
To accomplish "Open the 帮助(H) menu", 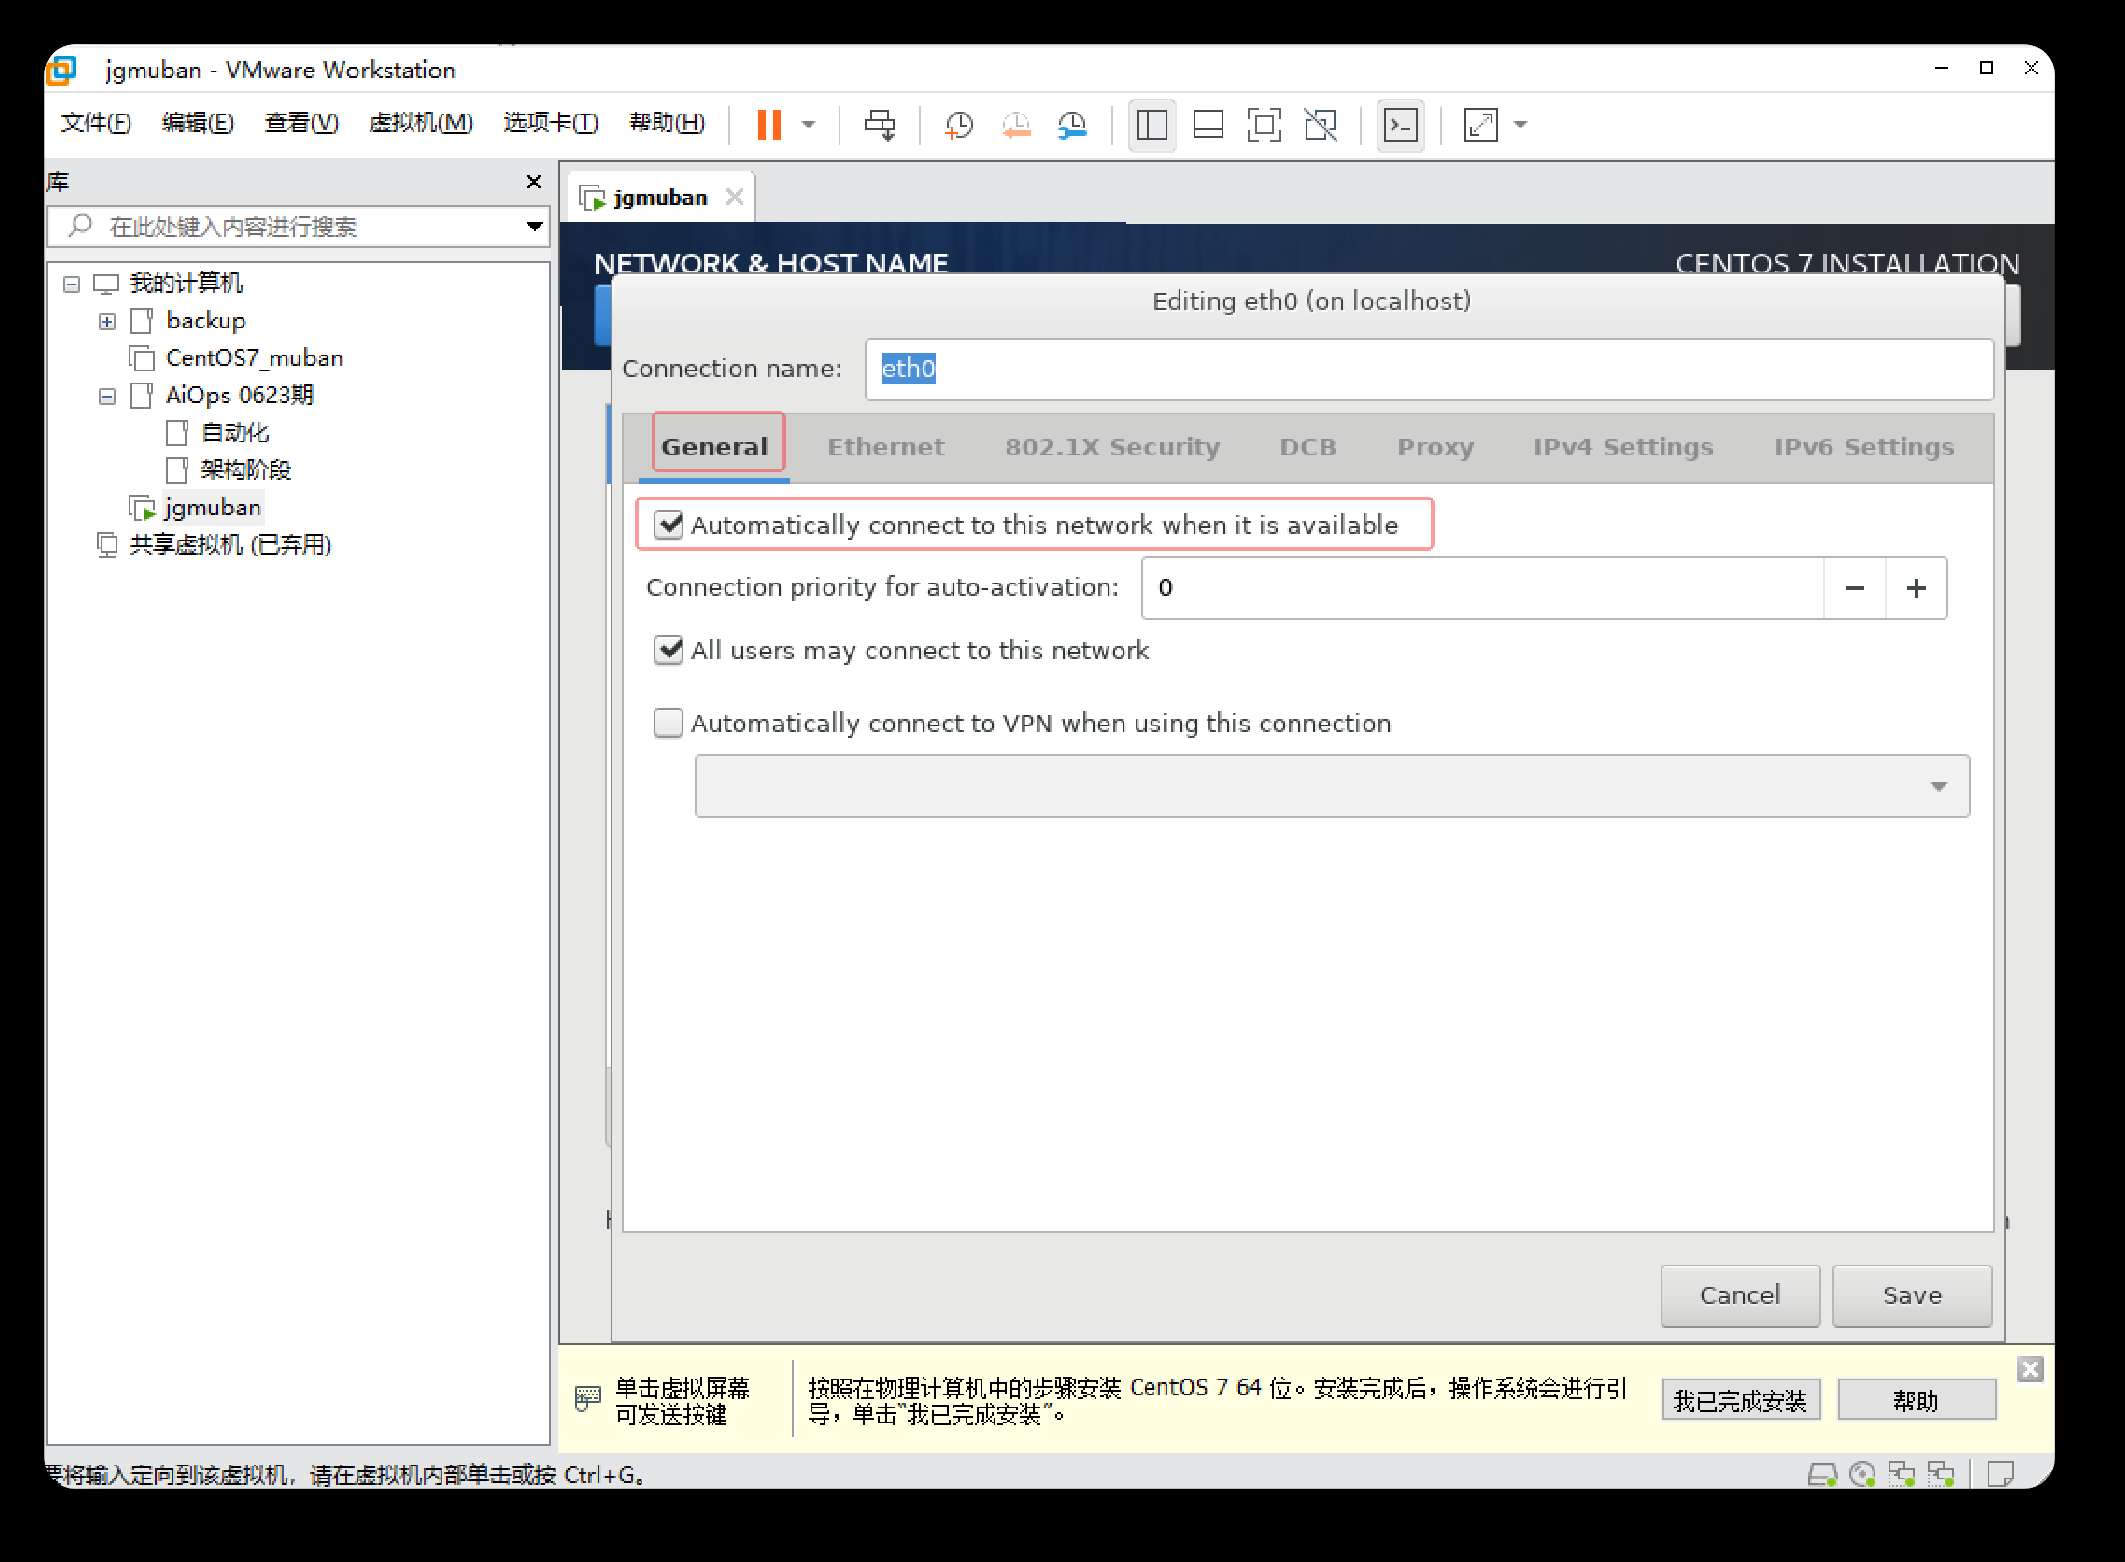I will [667, 123].
